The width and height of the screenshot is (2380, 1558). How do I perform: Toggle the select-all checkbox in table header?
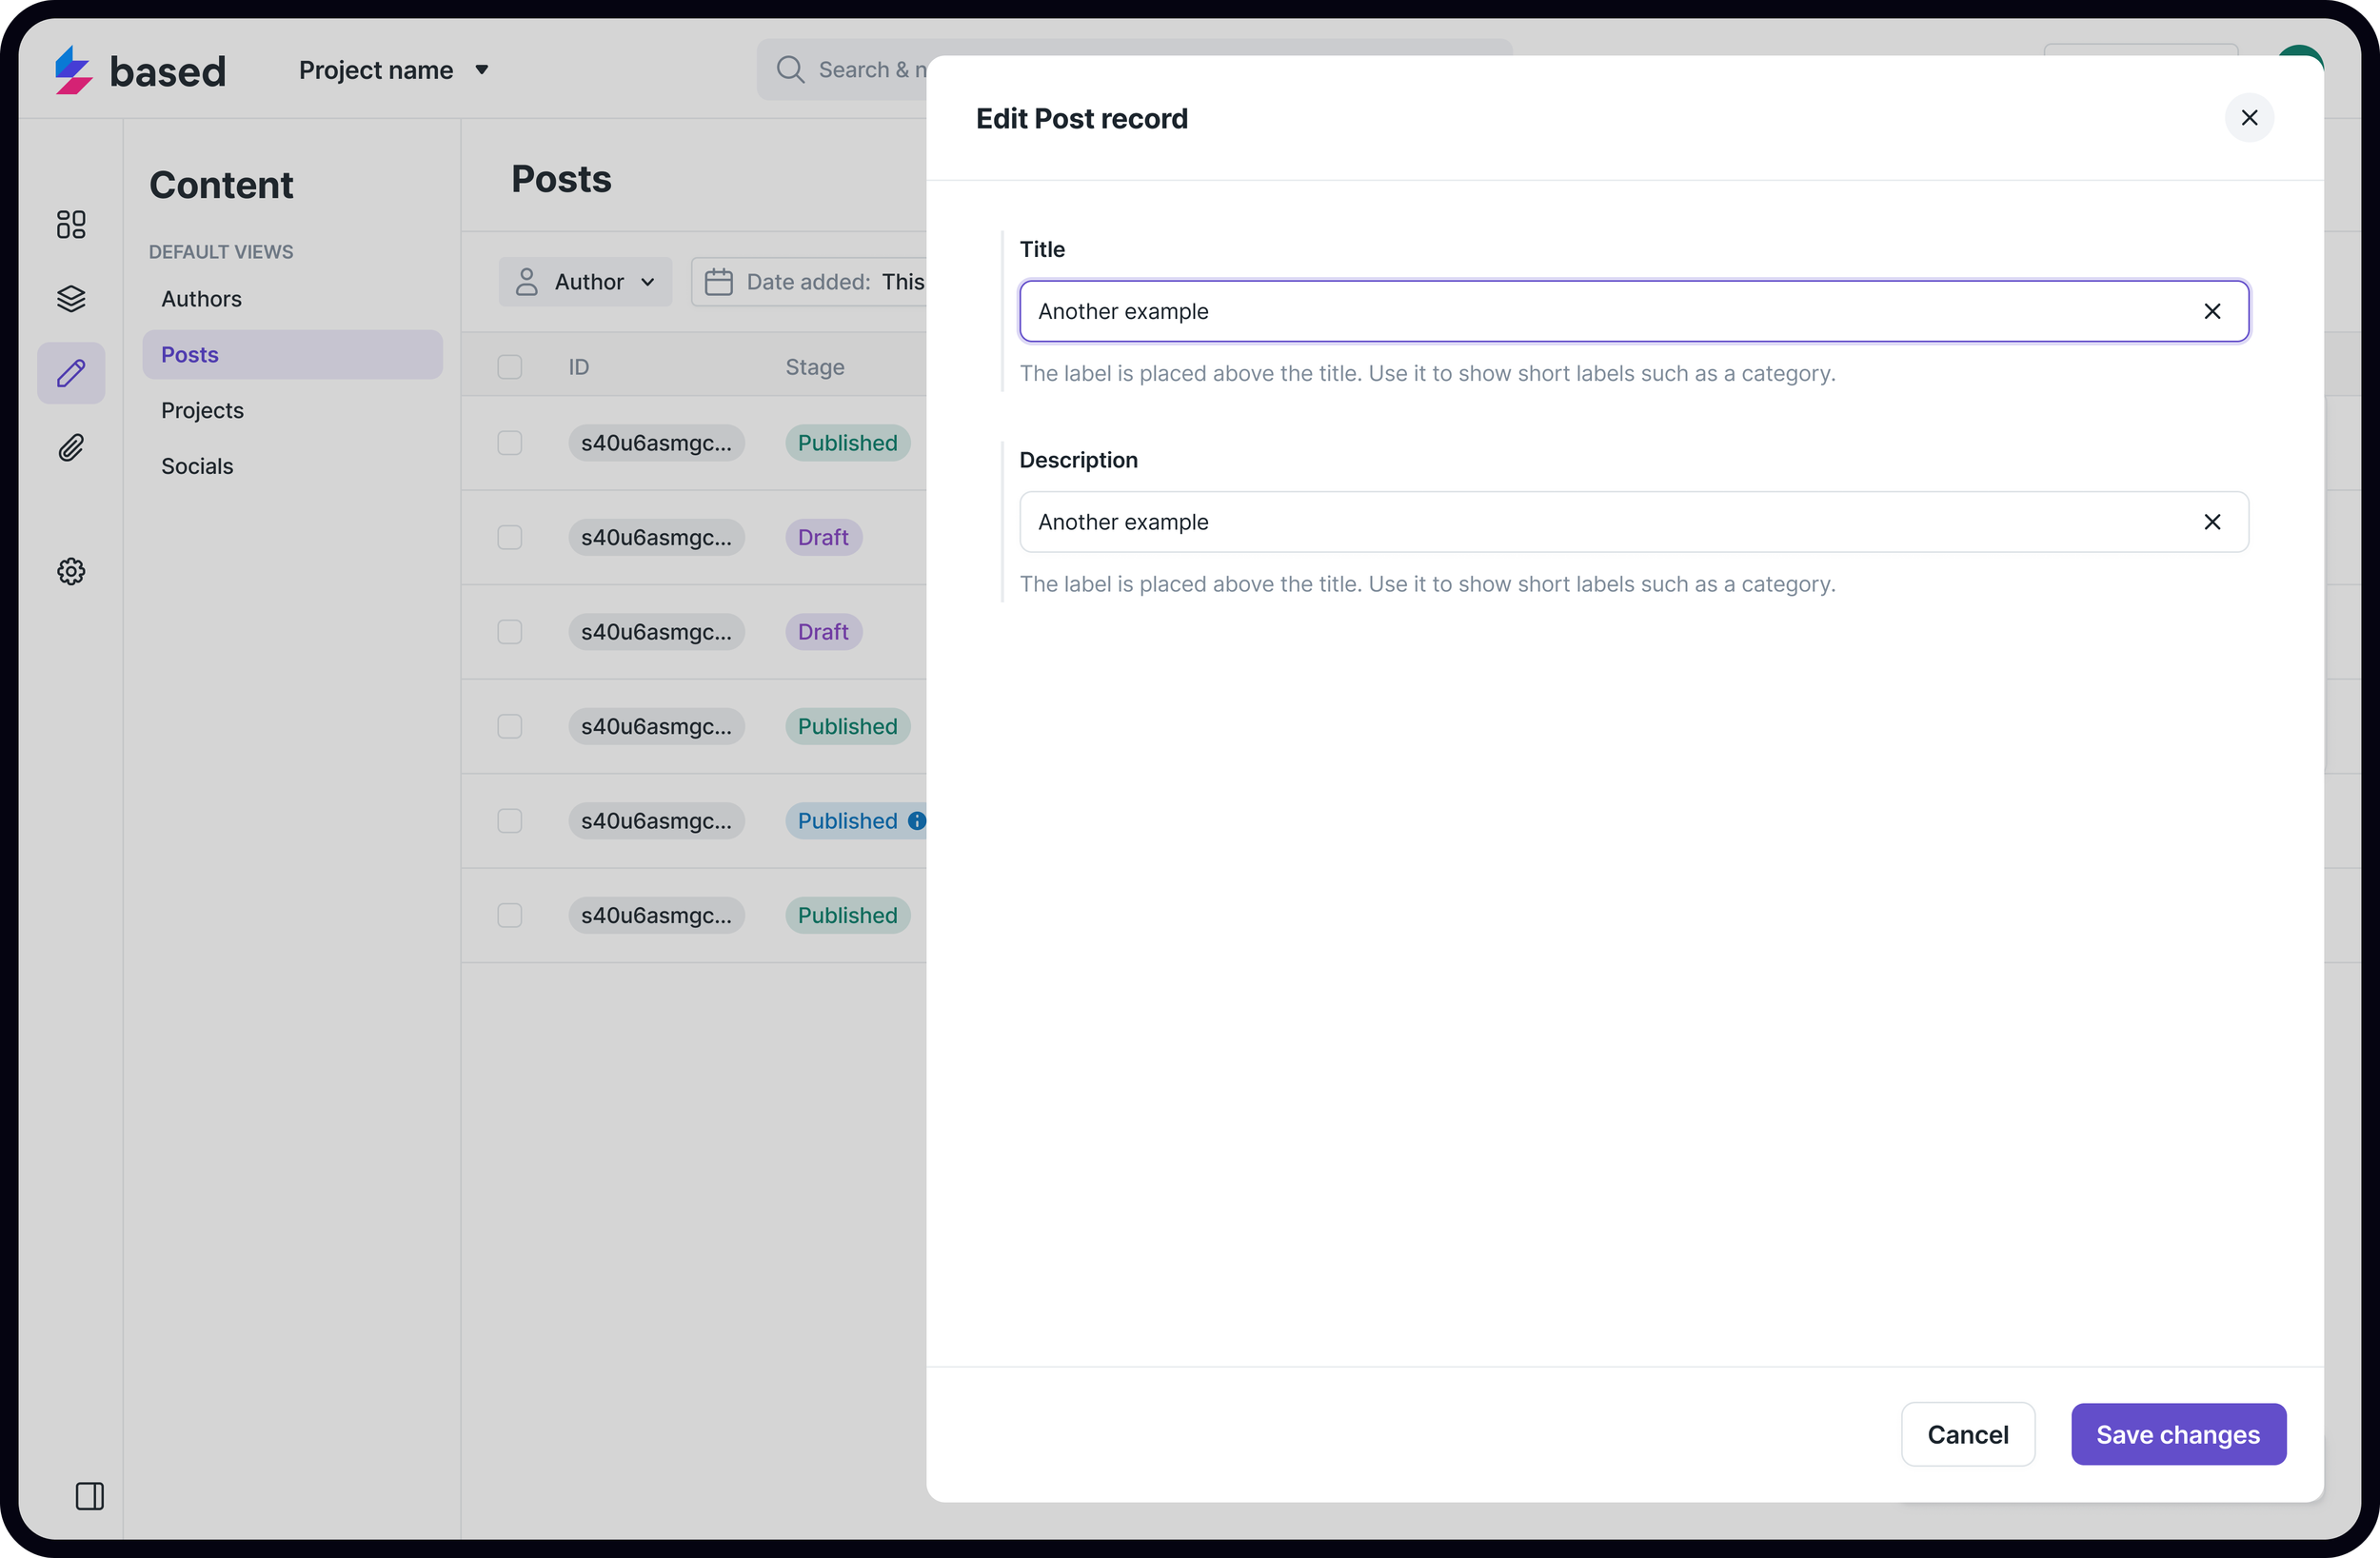pos(510,367)
